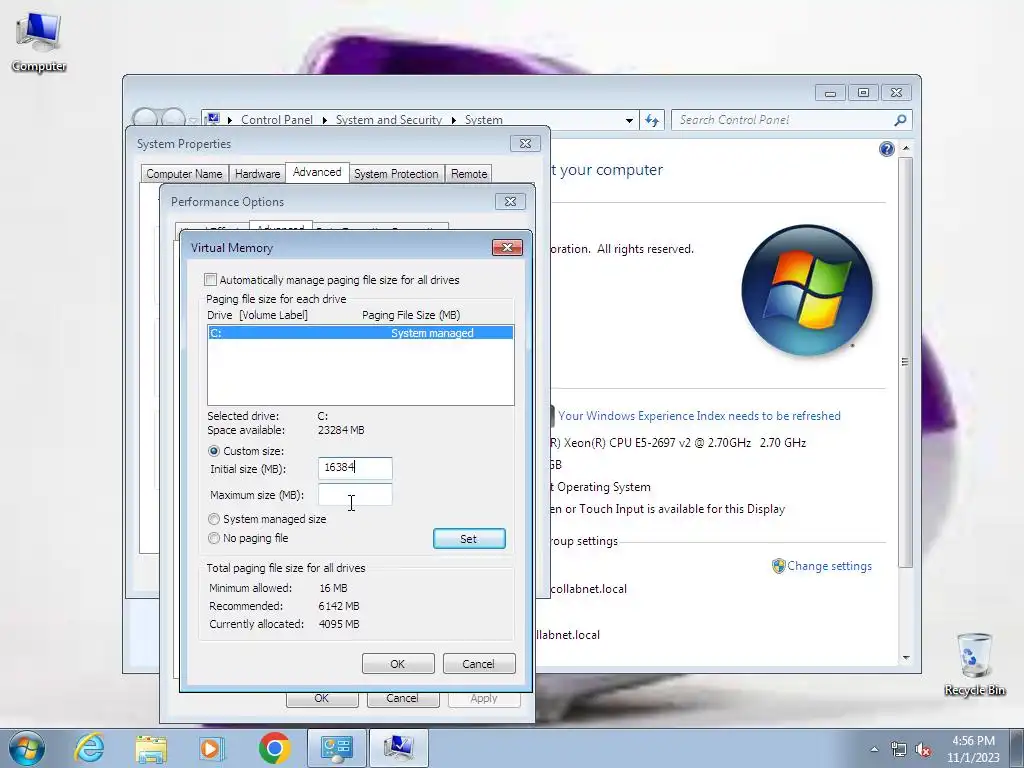Viewport: 1024px width, 768px height.
Task: Click Apply in Performance Options dialog
Action: 484,699
